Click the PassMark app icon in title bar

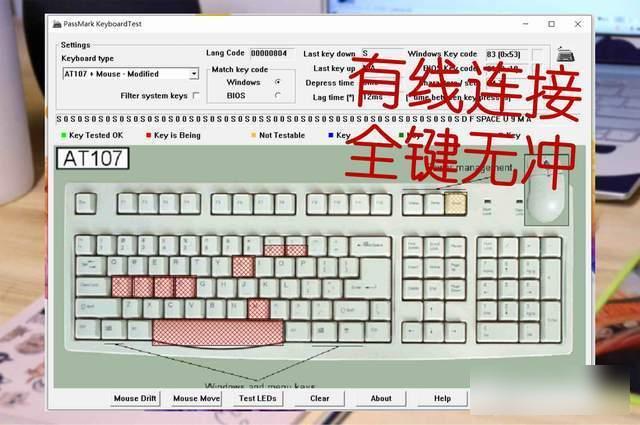57,23
